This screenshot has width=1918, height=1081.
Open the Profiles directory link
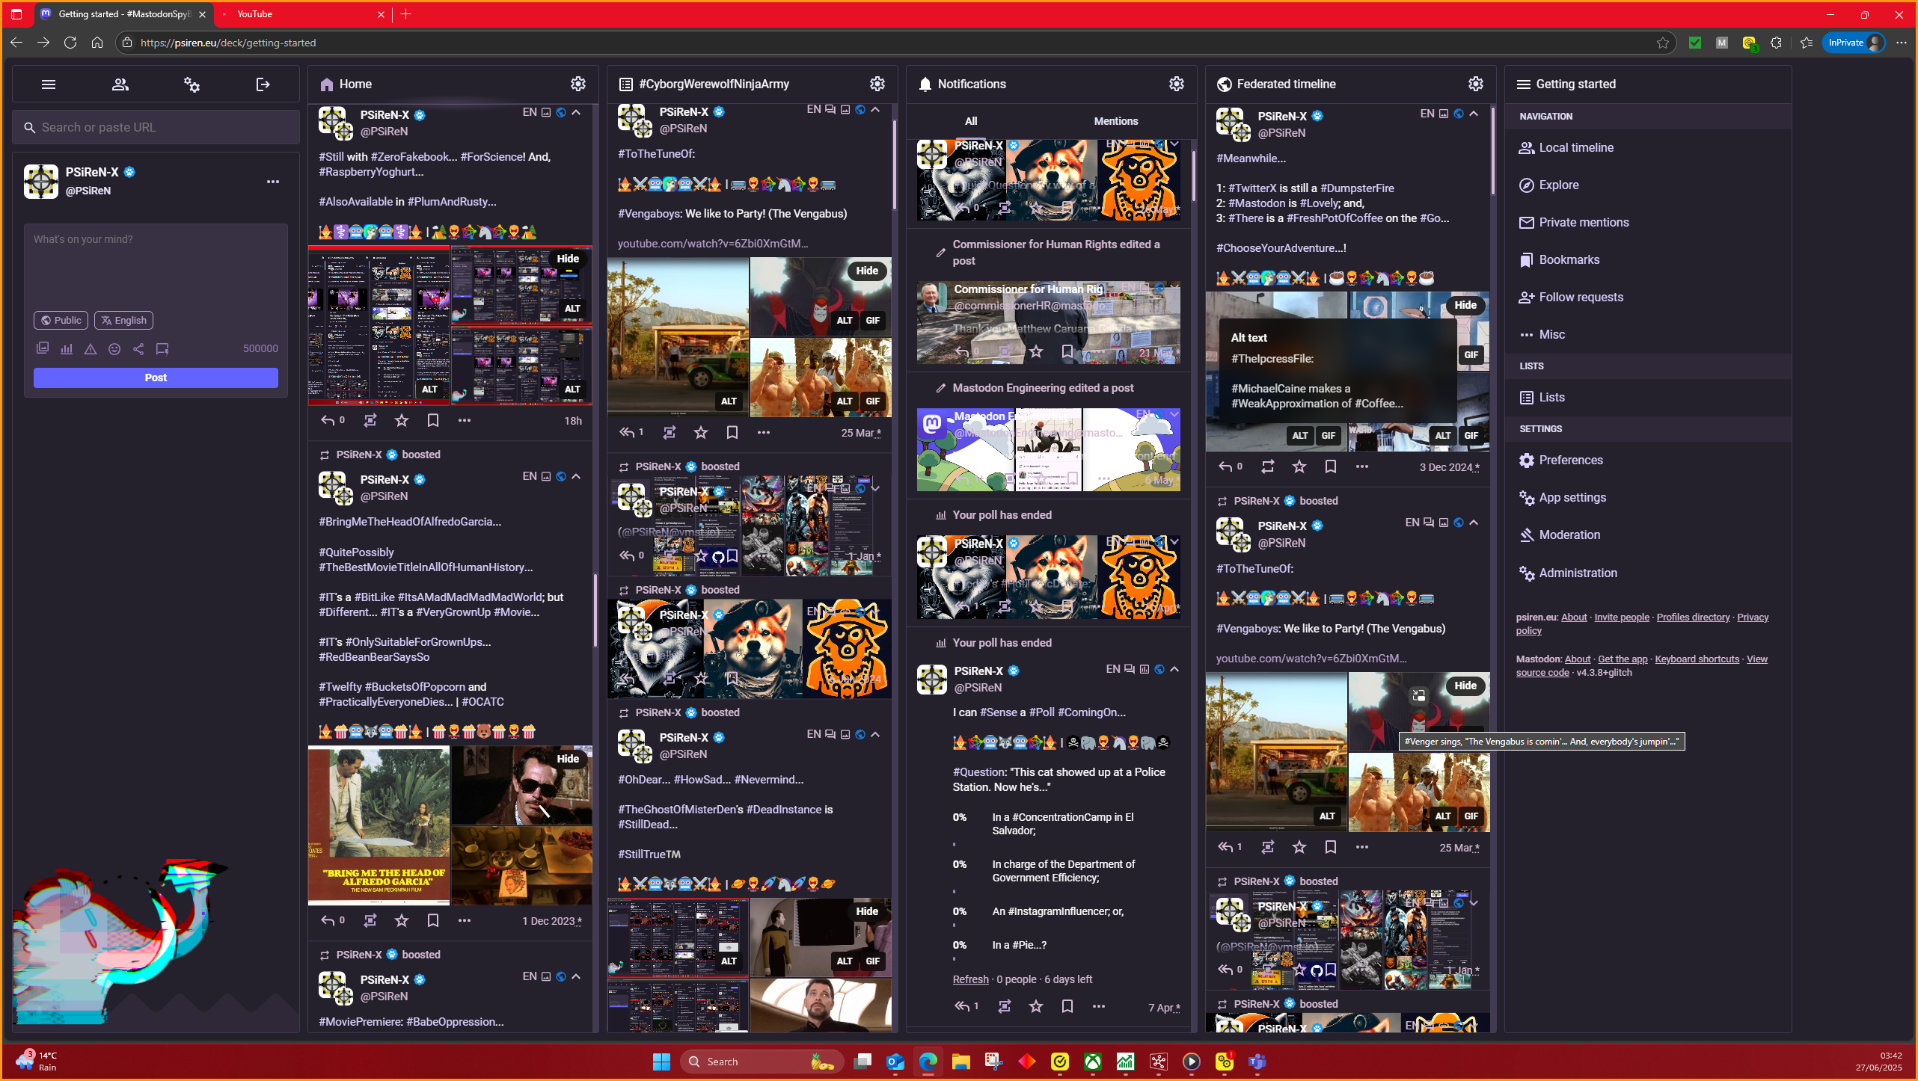coord(1693,618)
